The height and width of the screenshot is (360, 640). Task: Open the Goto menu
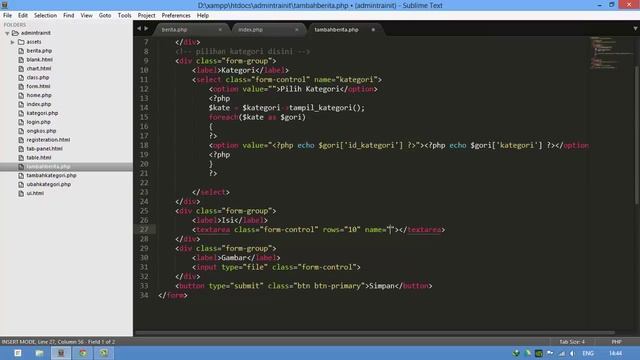(x=105, y=16)
